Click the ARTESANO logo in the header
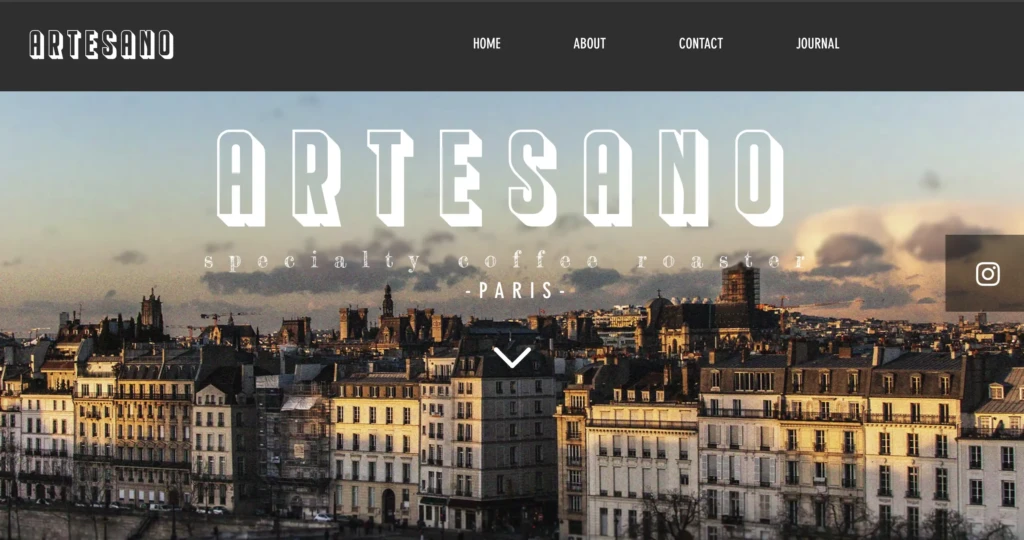 (x=101, y=44)
